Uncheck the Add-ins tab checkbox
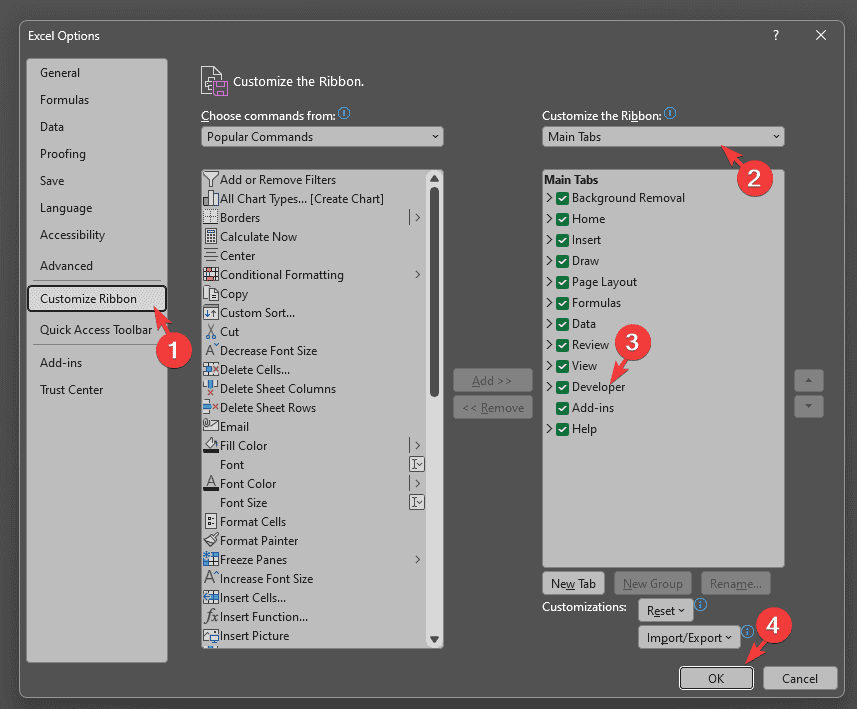 pyautogui.click(x=562, y=408)
